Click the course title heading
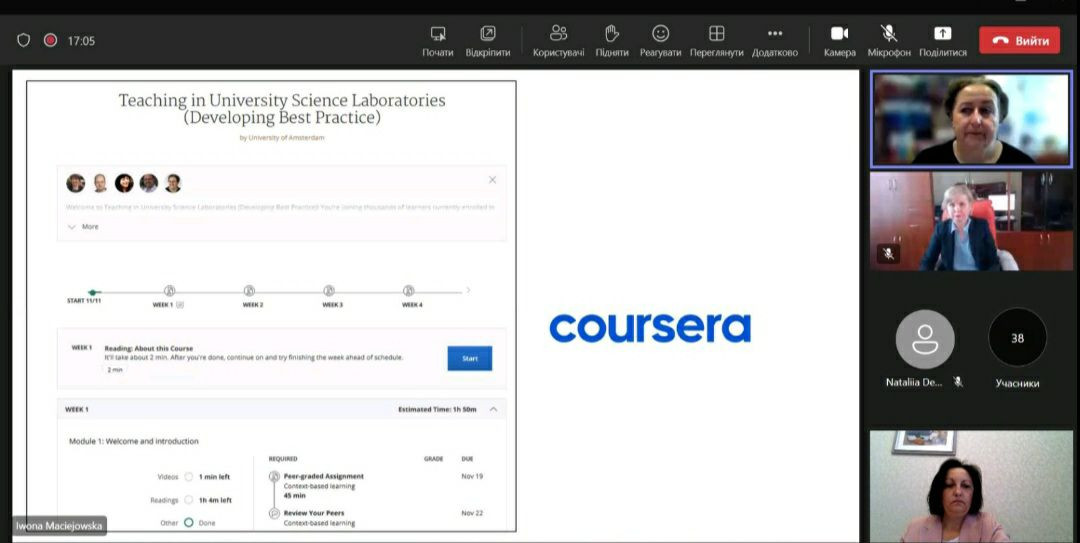The height and width of the screenshot is (543, 1080). tap(282, 109)
